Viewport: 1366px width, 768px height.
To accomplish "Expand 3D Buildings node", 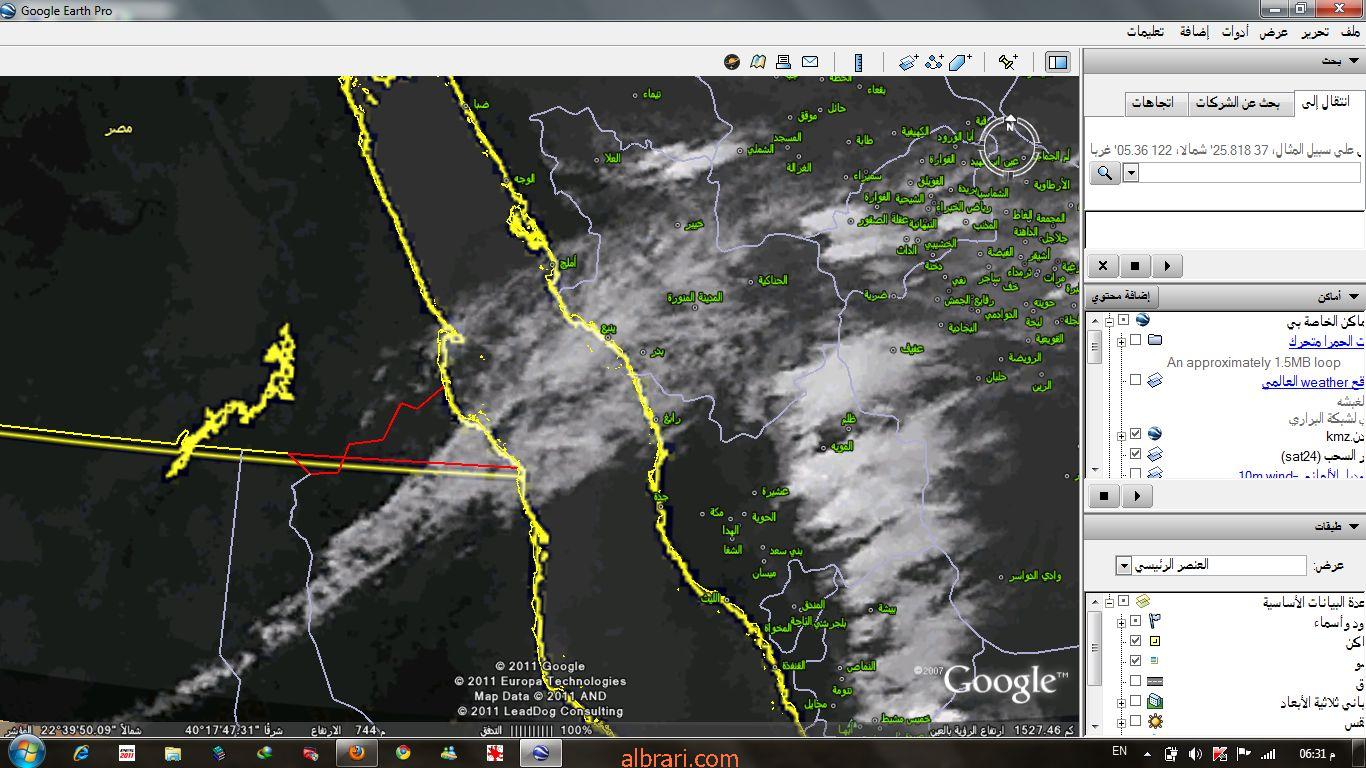I will [1121, 702].
